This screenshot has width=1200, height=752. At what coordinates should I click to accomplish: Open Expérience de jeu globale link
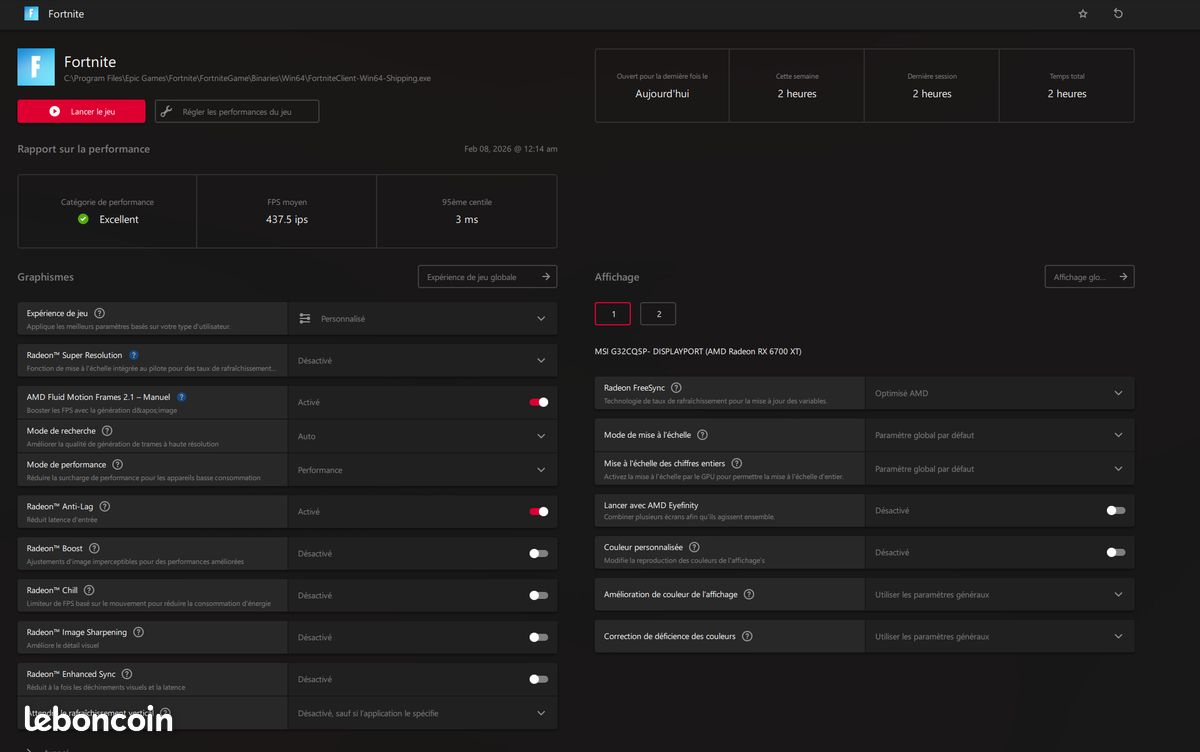[487, 277]
